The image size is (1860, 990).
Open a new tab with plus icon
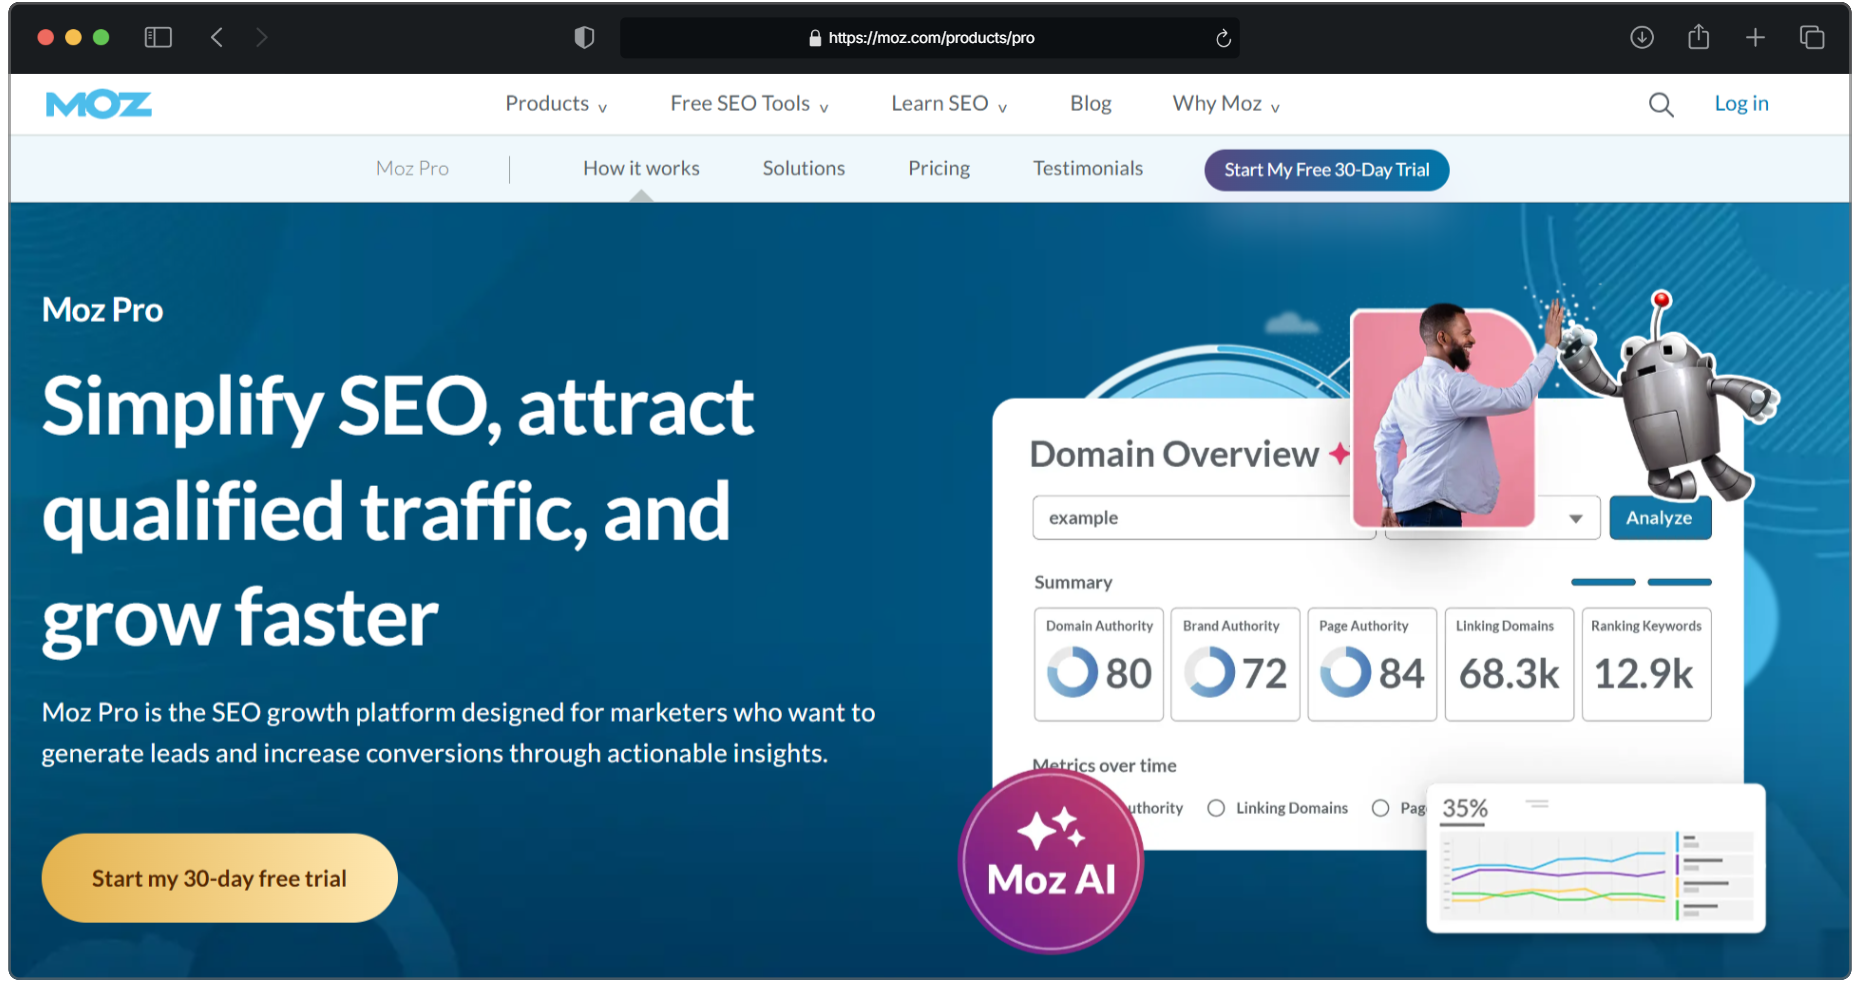[x=1755, y=38]
